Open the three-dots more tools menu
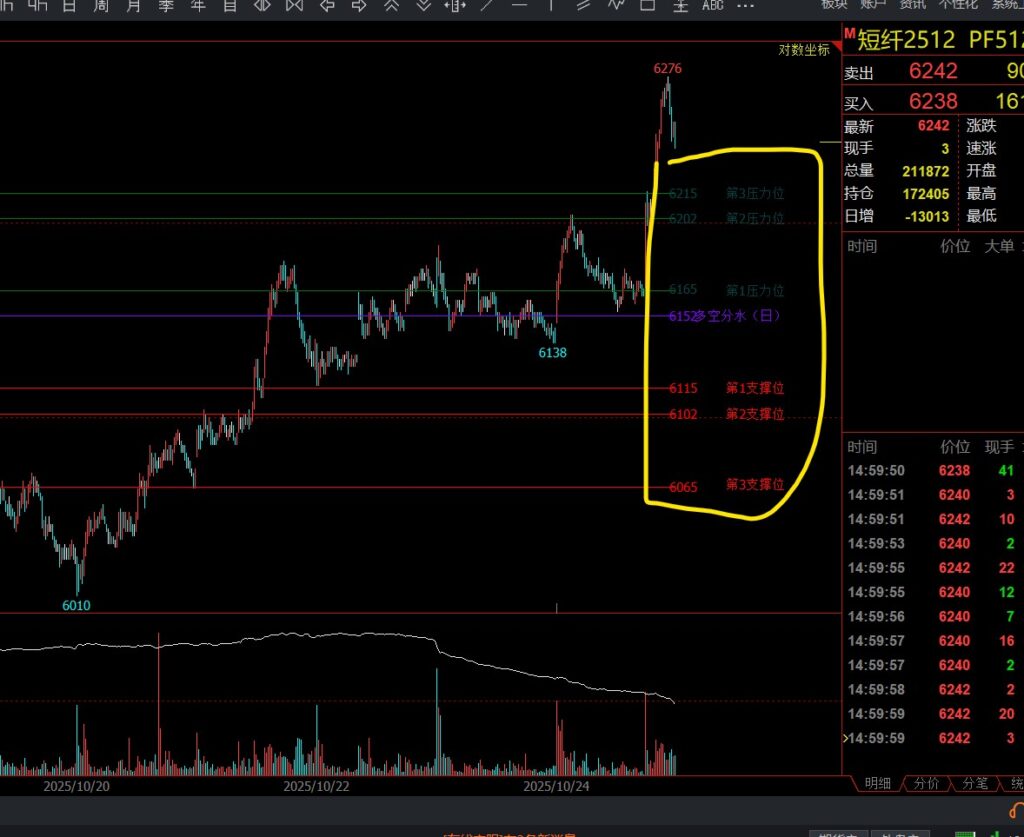The height and width of the screenshot is (837, 1024). (x=745, y=5)
